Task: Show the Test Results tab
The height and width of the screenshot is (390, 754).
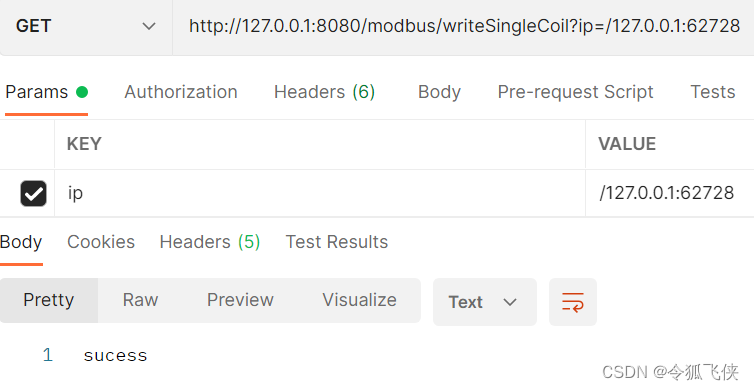Action: point(337,242)
